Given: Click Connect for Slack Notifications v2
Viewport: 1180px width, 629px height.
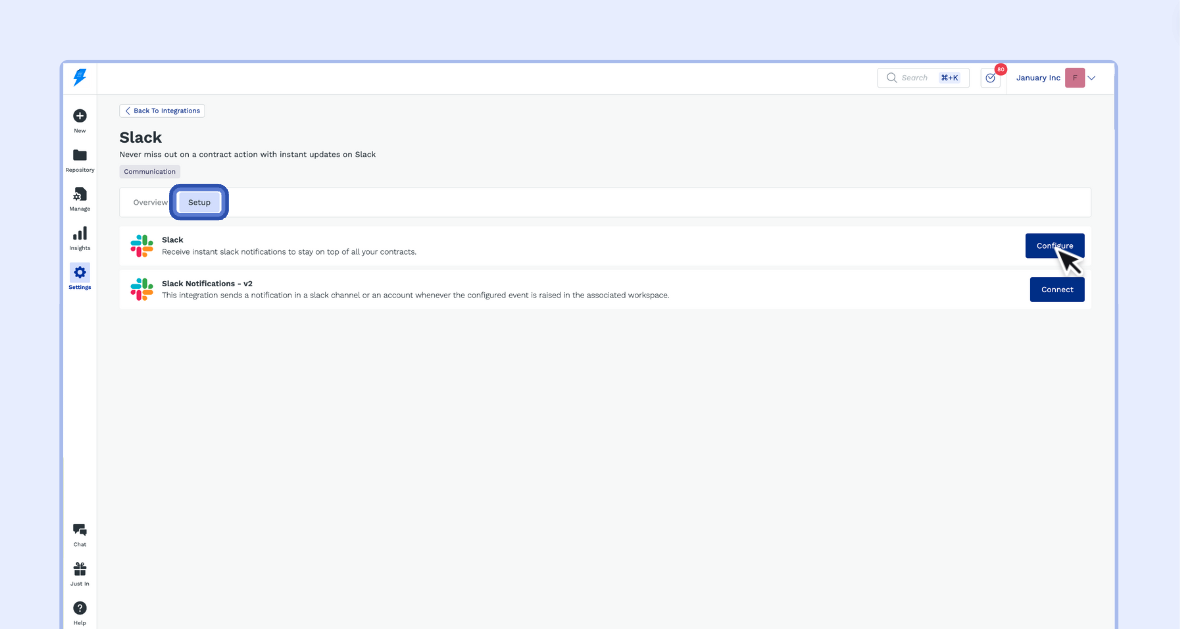Looking at the screenshot, I should (1057, 290).
